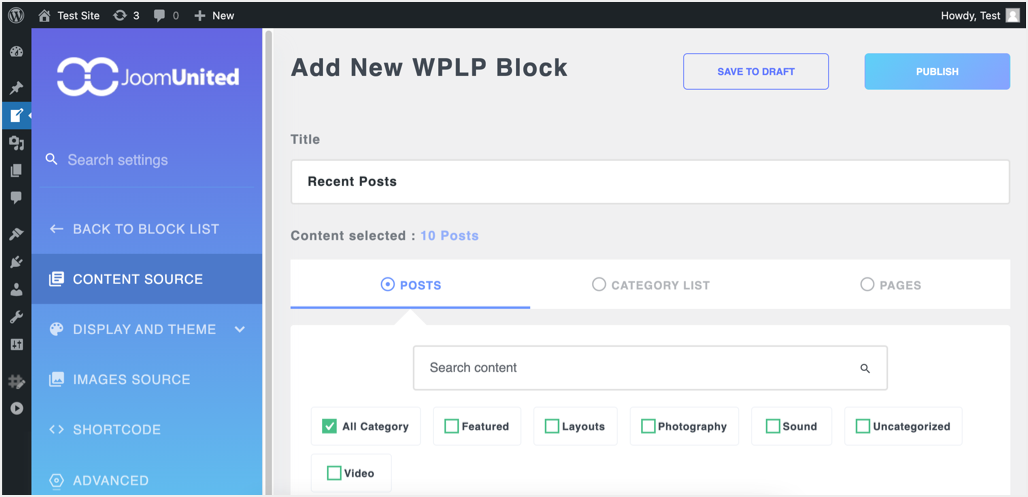Open the + New dropdown in admin bar
This screenshot has width=1028, height=497.
[x=214, y=15]
